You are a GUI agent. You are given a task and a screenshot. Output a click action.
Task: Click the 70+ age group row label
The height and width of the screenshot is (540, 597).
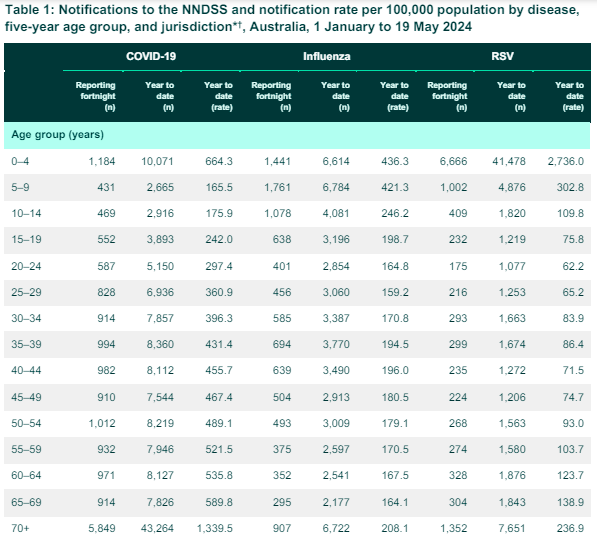[x=20, y=528]
